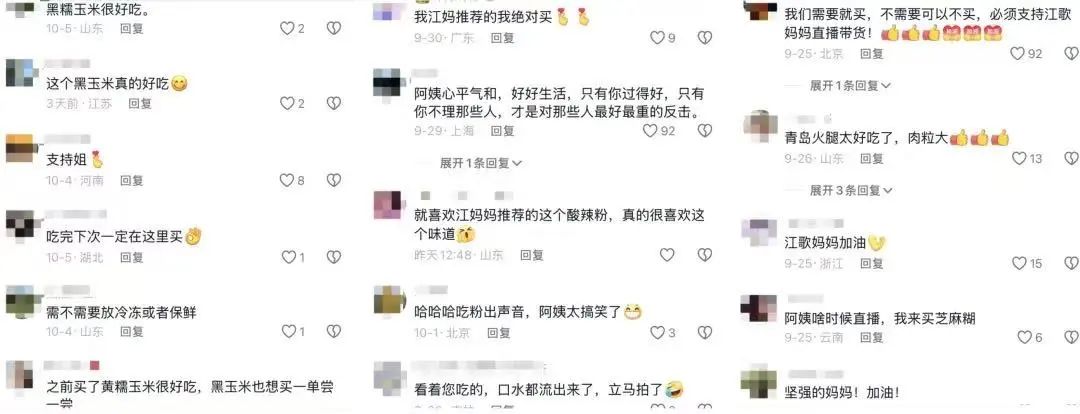Tap heart on 需不需要放冷冻或者保鲜 comment
Viewport: 1080px width, 414px height.
(289, 331)
